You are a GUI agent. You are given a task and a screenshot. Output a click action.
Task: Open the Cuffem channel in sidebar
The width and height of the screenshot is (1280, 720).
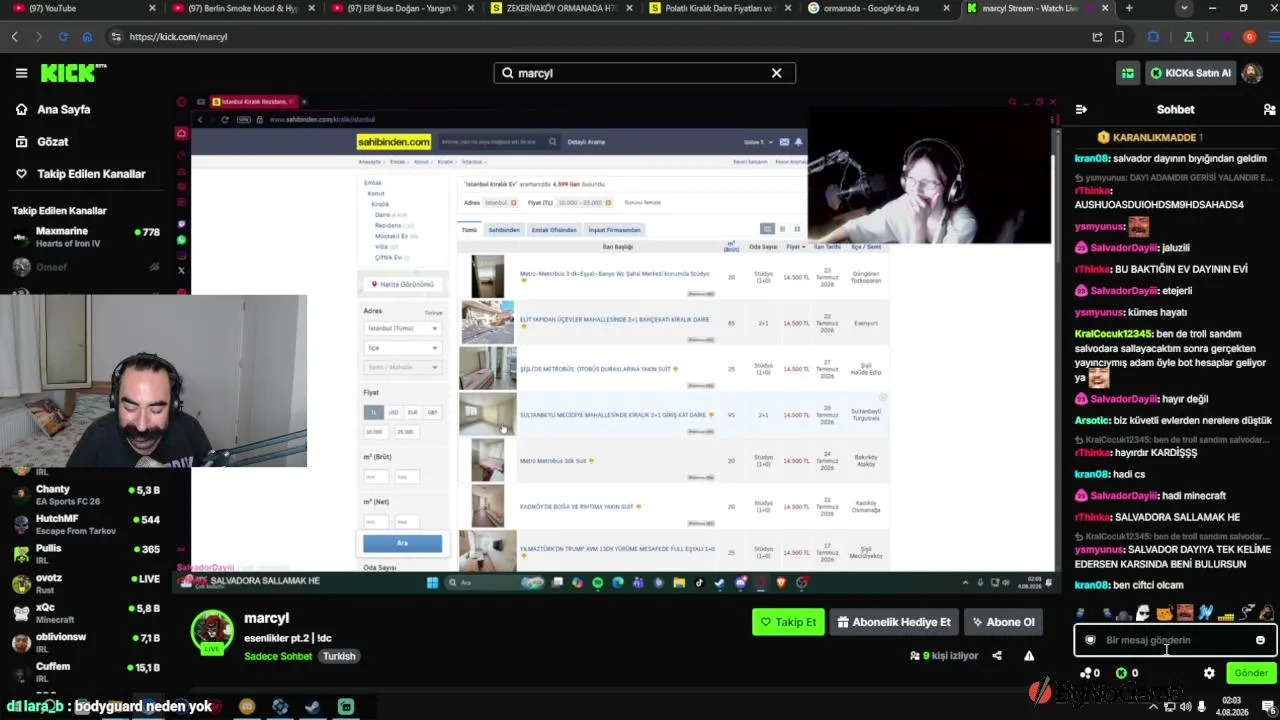tap(85, 672)
